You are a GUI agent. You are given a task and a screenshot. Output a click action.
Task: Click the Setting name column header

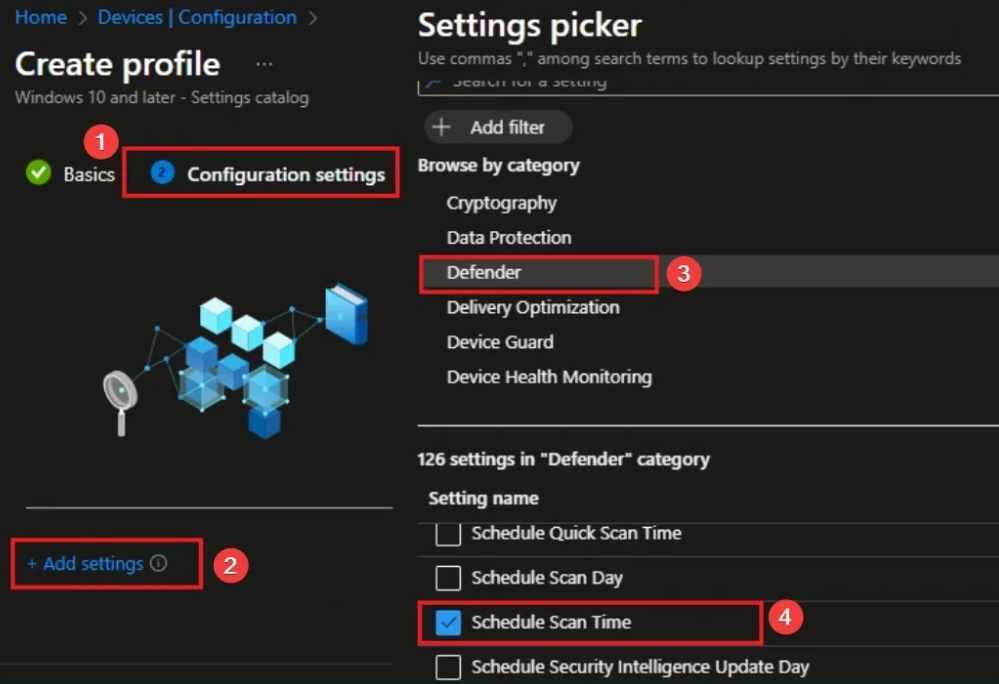[484, 498]
